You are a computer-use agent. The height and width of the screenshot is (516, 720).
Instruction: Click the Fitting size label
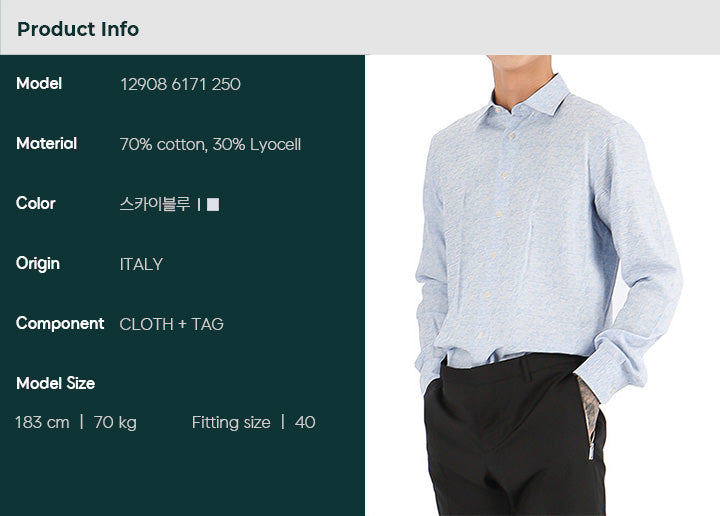coord(231,422)
